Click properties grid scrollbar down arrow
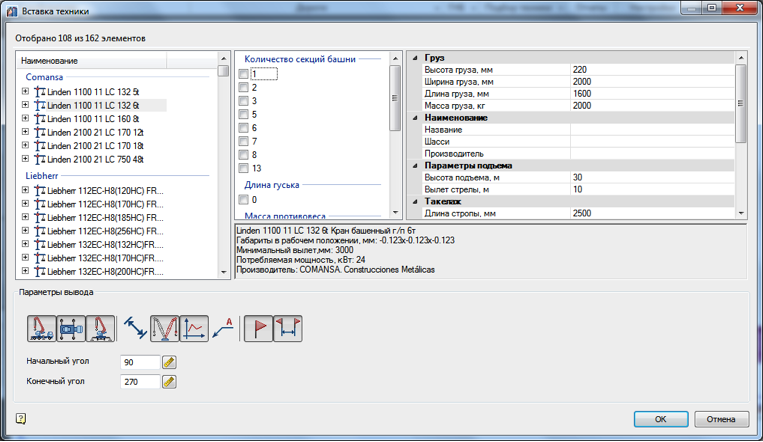The height and width of the screenshot is (442, 763). tap(741, 213)
